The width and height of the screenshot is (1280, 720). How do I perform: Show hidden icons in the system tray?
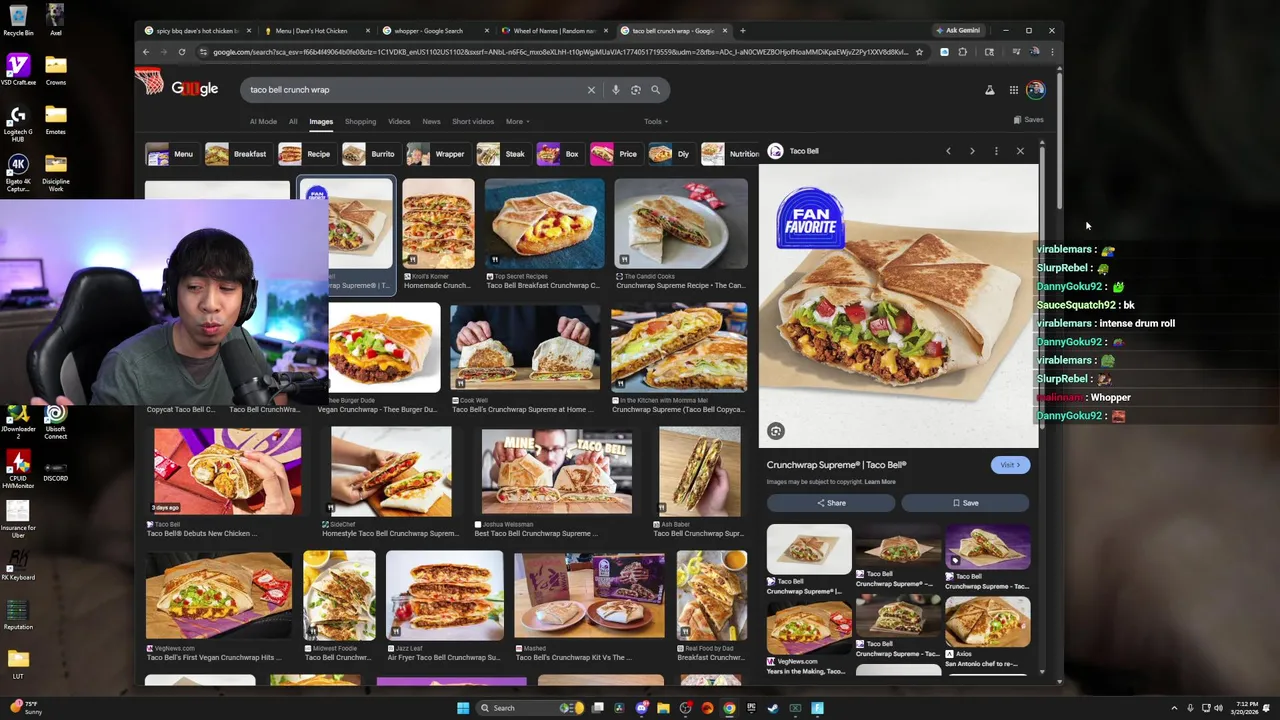point(1174,708)
